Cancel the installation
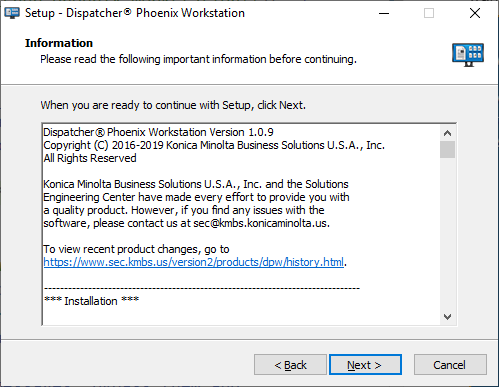Image resolution: width=499 pixels, height=387 pixels. [450, 365]
